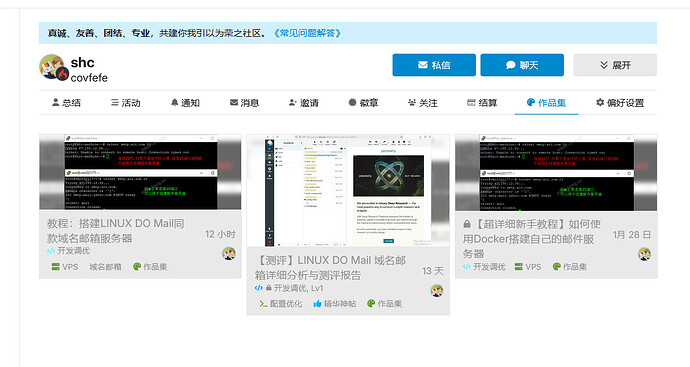View the 徽章 badges tab
This screenshot has width=690, height=367.
(x=363, y=103)
